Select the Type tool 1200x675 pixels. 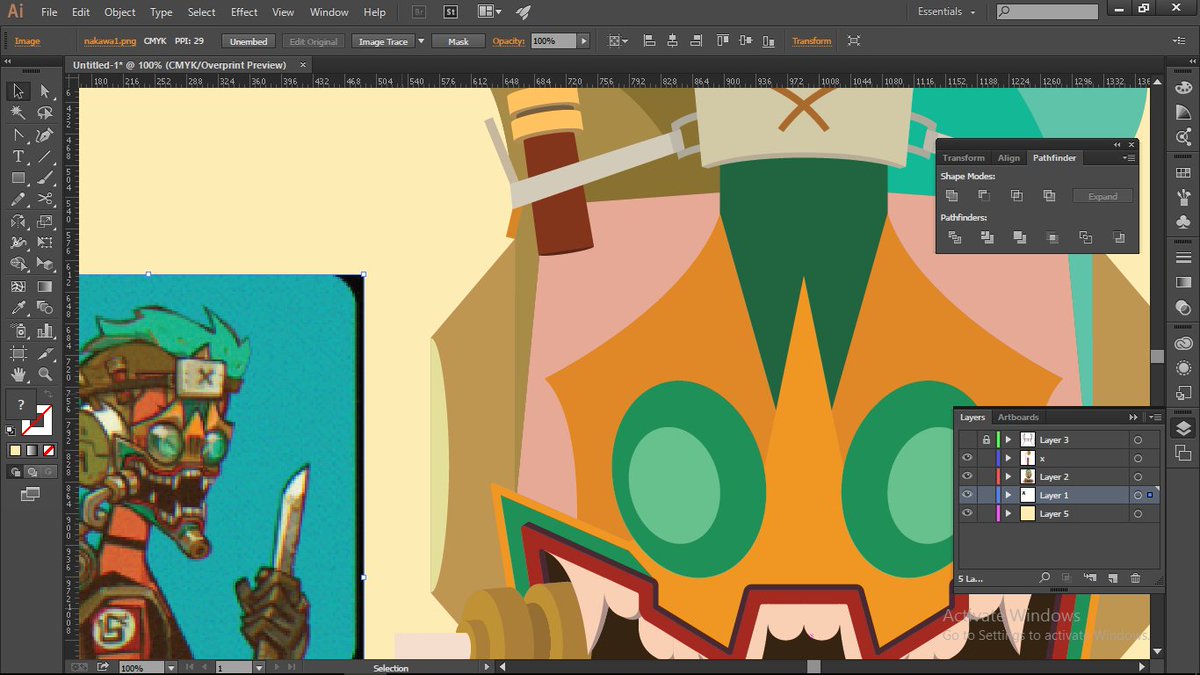tap(18, 157)
